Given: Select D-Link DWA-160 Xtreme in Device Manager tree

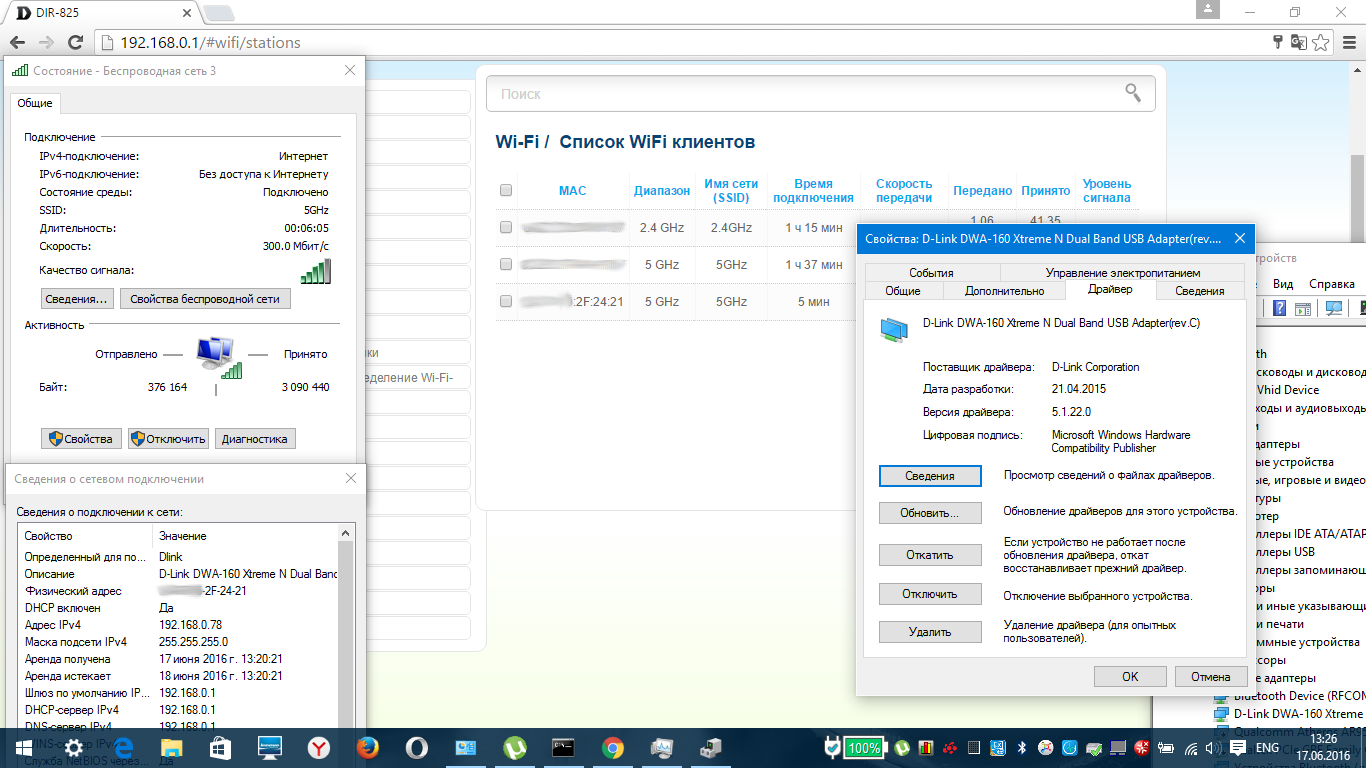Looking at the screenshot, I should [1289, 714].
